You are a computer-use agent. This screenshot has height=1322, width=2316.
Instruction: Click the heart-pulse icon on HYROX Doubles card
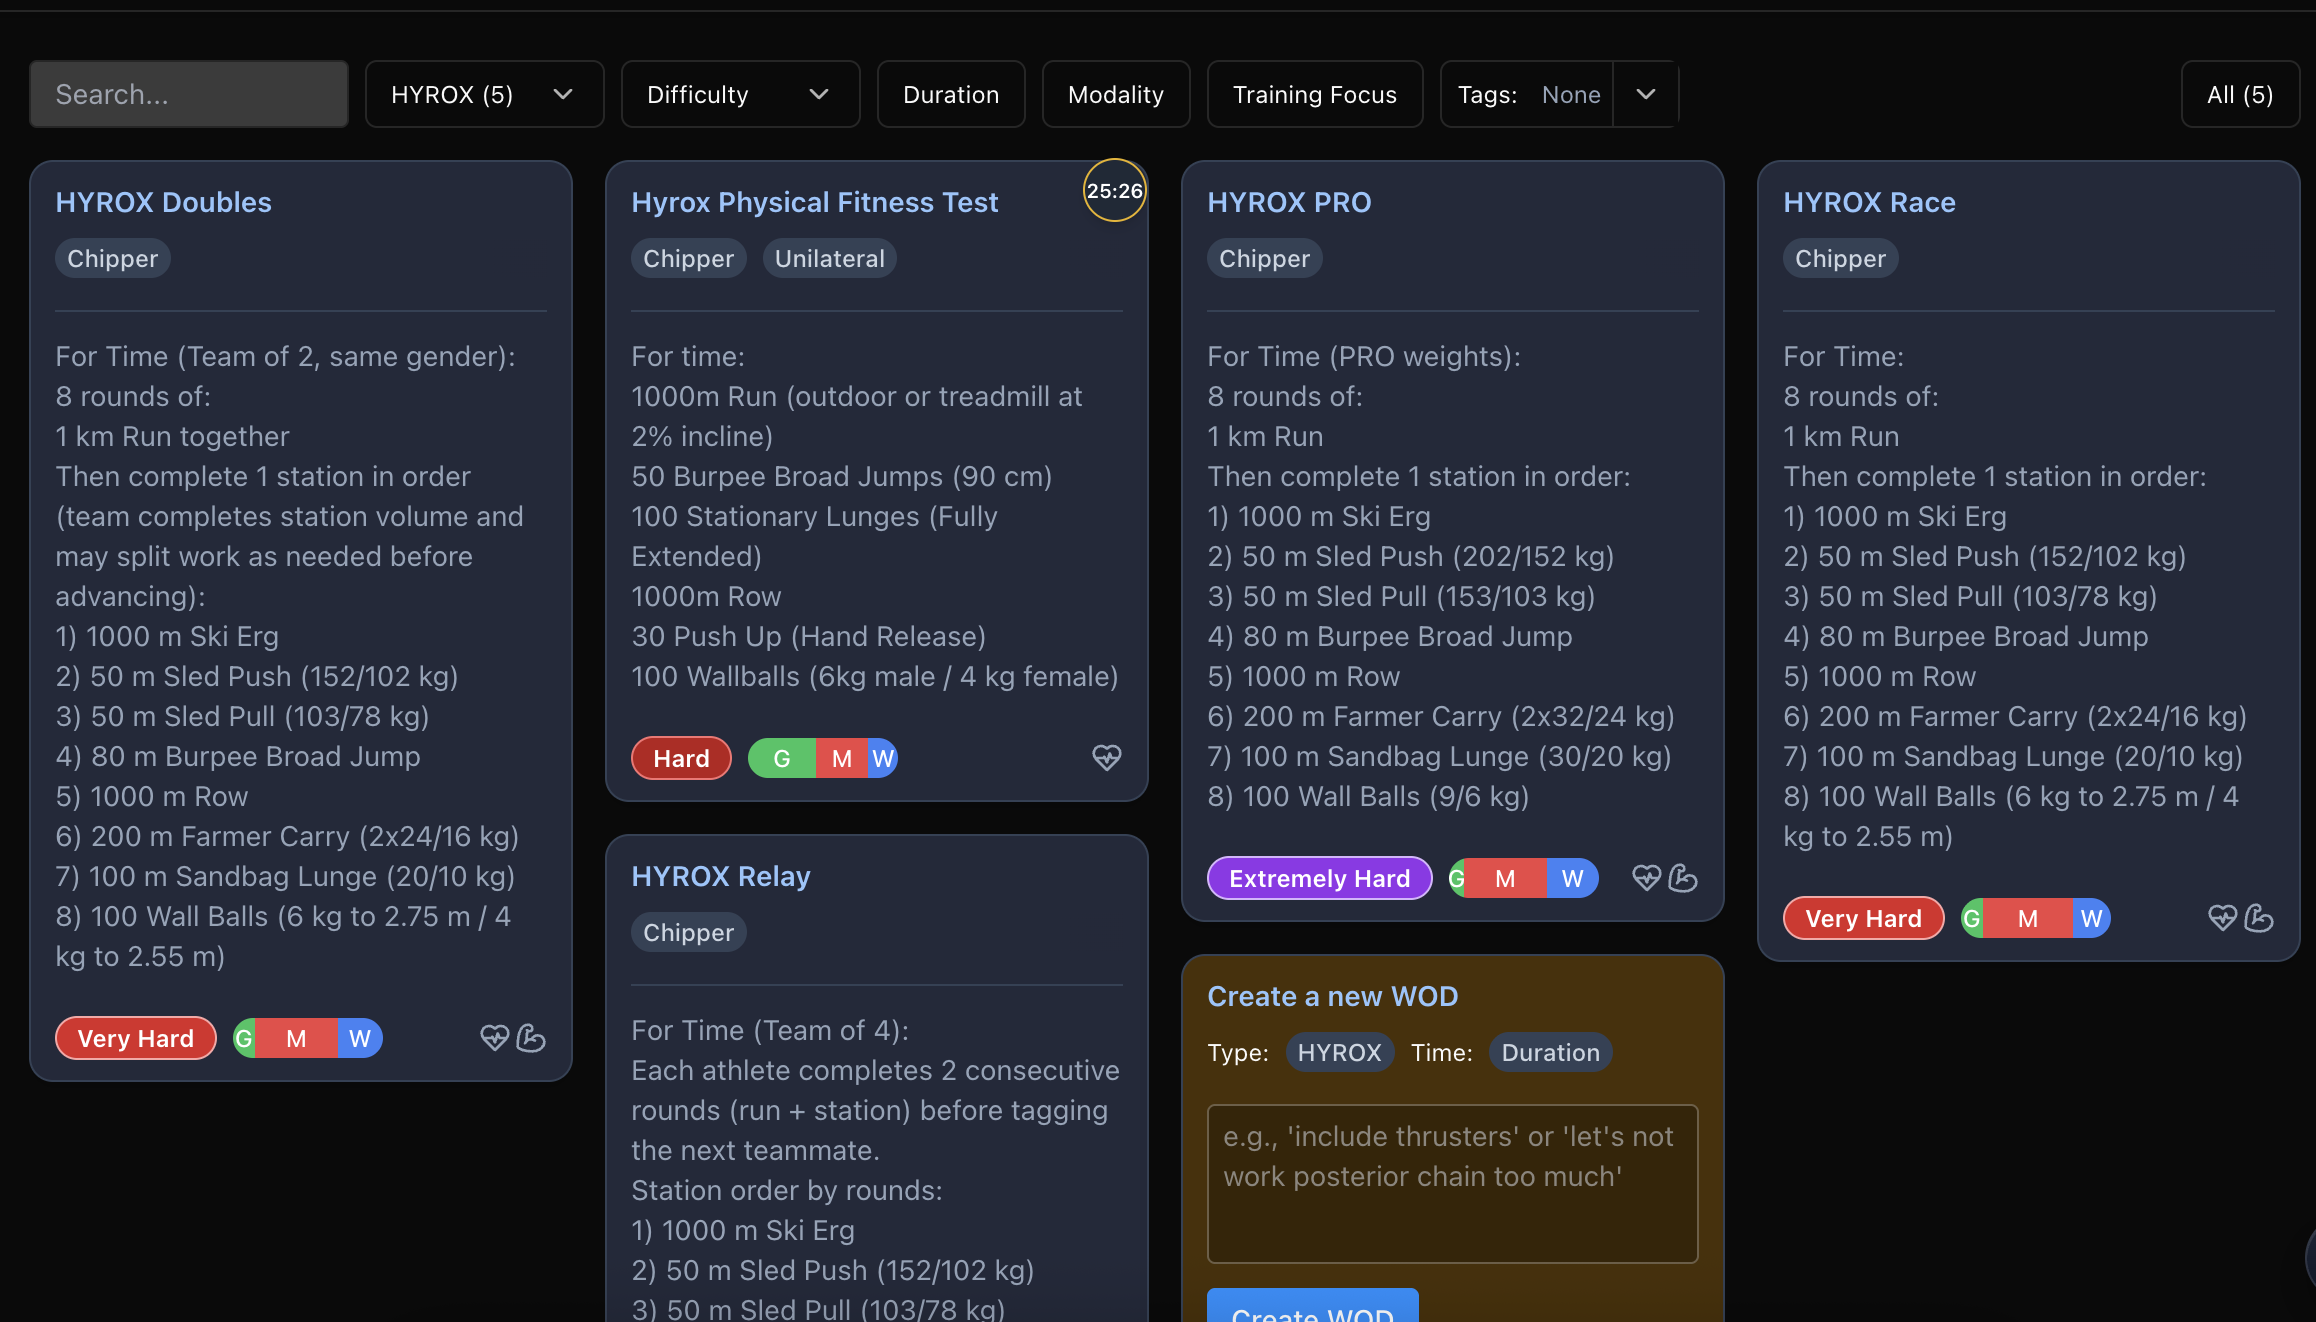[x=494, y=1038]
